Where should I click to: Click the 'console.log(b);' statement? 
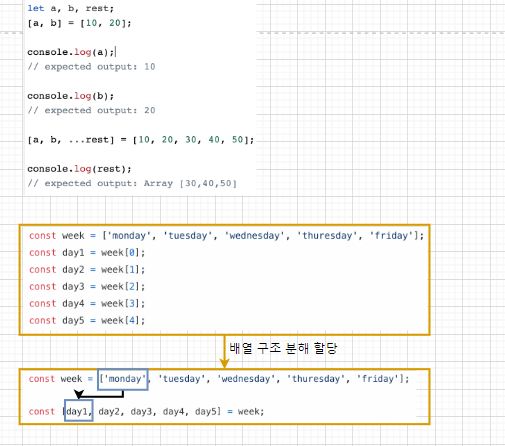pyautogui.click(x=71, y=96)
